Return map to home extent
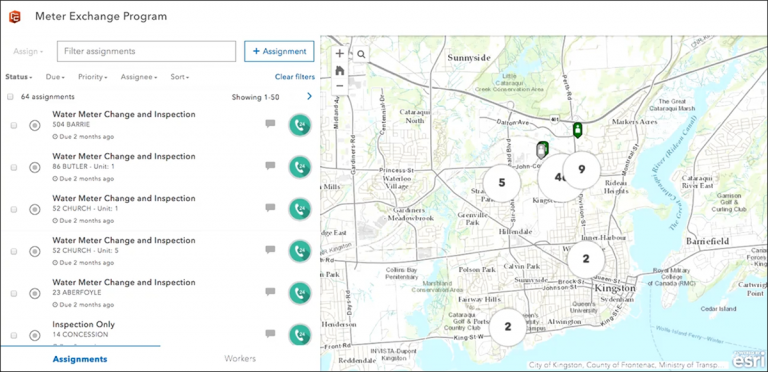 339,70
